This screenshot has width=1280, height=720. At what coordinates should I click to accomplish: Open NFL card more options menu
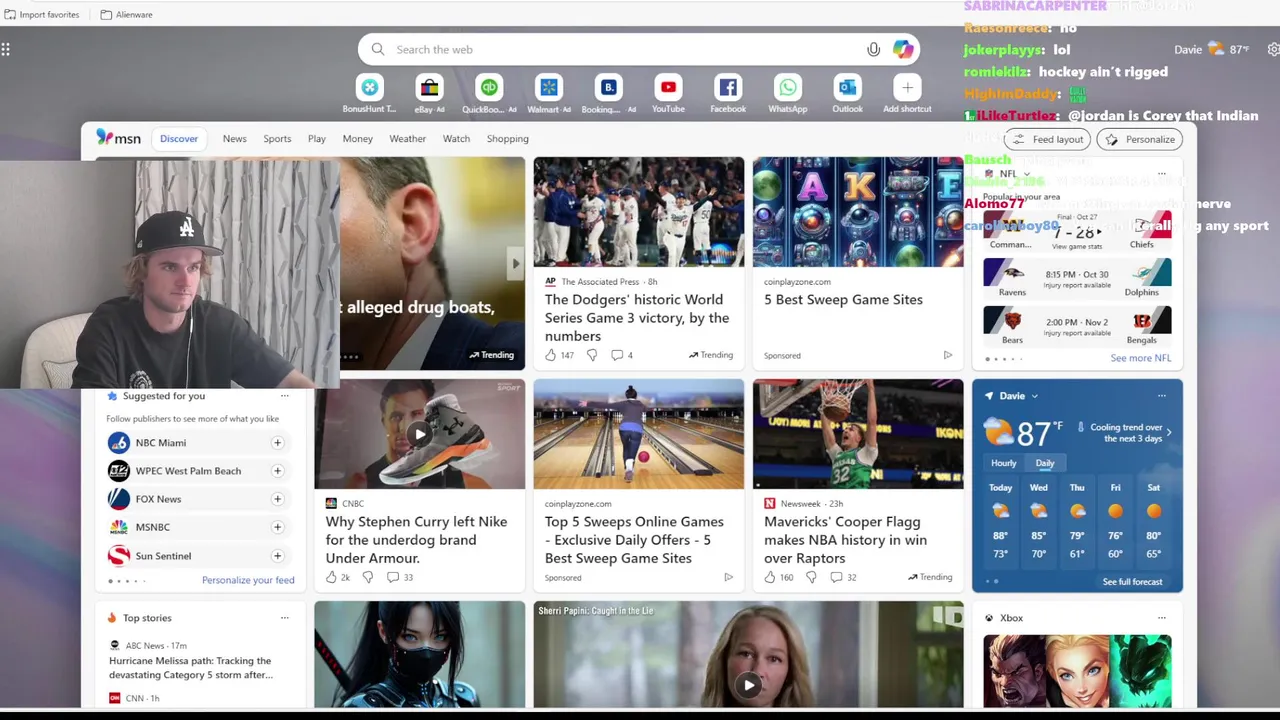click(x=1161, y=174)
